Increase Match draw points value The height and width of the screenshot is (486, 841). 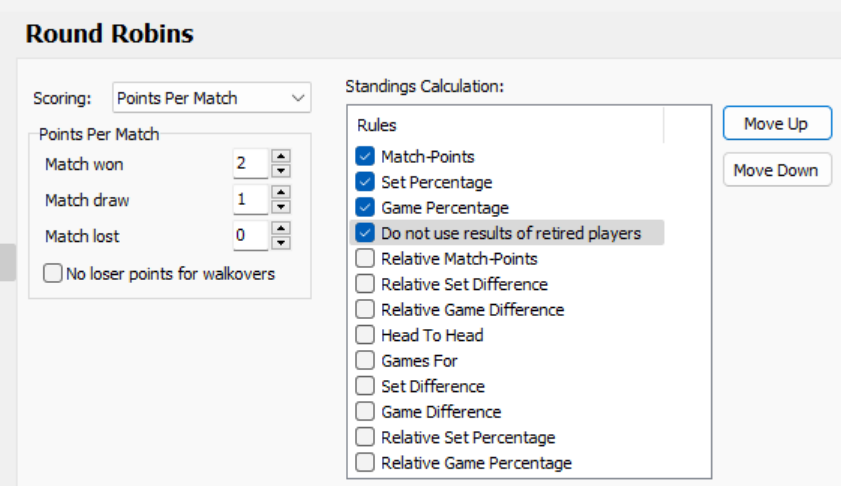(281, 193)
